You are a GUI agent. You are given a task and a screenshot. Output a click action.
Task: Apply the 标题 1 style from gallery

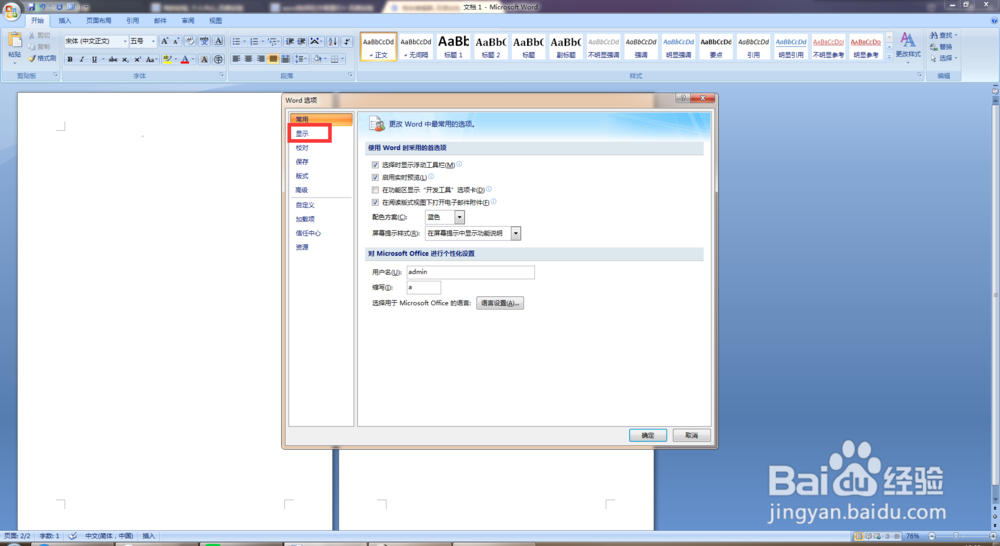pyautogui.click(x=453, y=46)
